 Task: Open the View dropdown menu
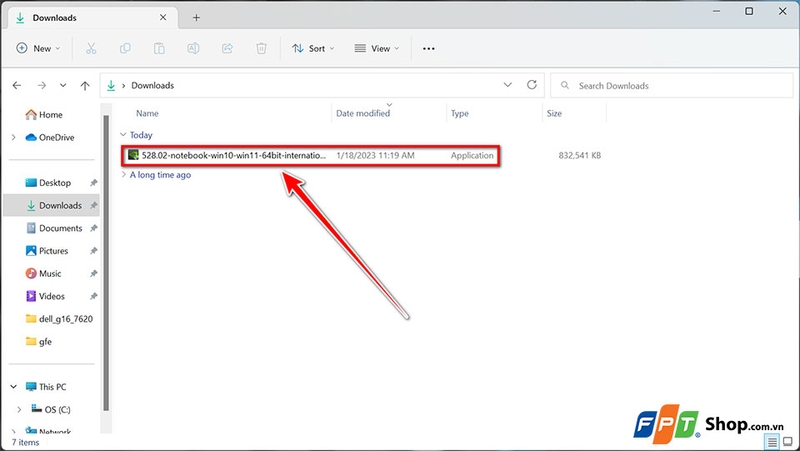(x=377, y=48)
